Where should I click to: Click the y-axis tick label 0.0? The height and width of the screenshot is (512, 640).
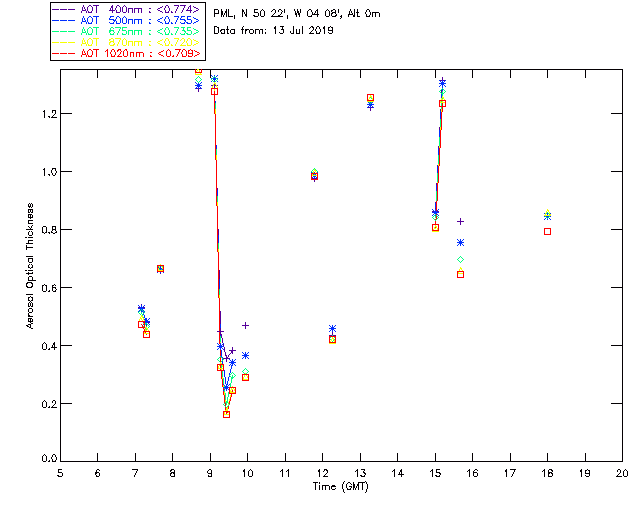pos(49,459)
